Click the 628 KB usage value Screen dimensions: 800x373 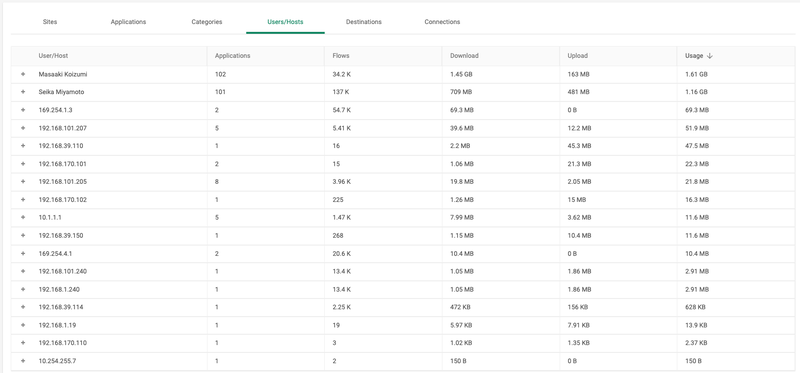coord(695,307)
